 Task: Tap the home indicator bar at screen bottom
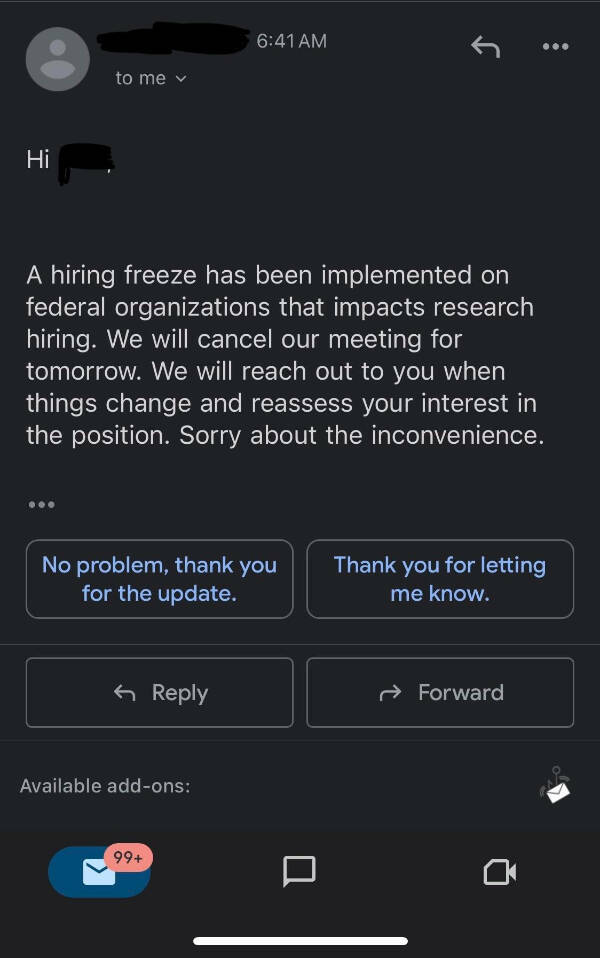coord(300,941)
